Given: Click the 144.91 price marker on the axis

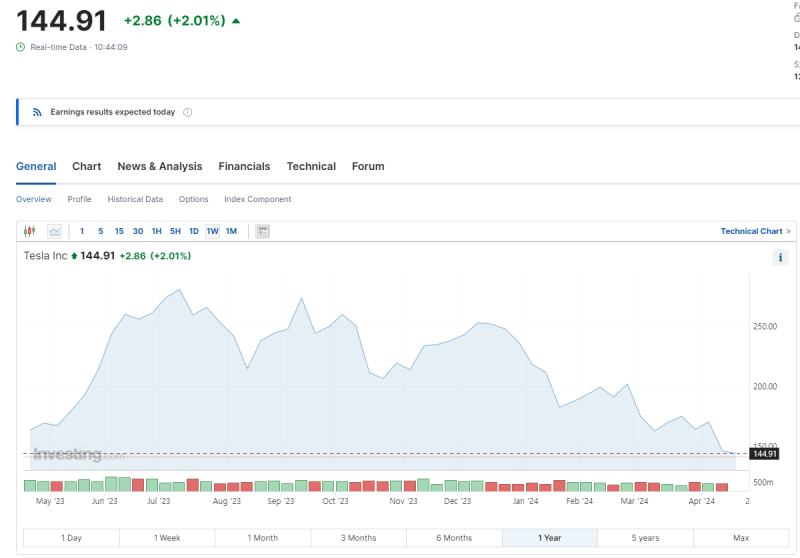Looking at the screenshot, I should coord(764,453).
